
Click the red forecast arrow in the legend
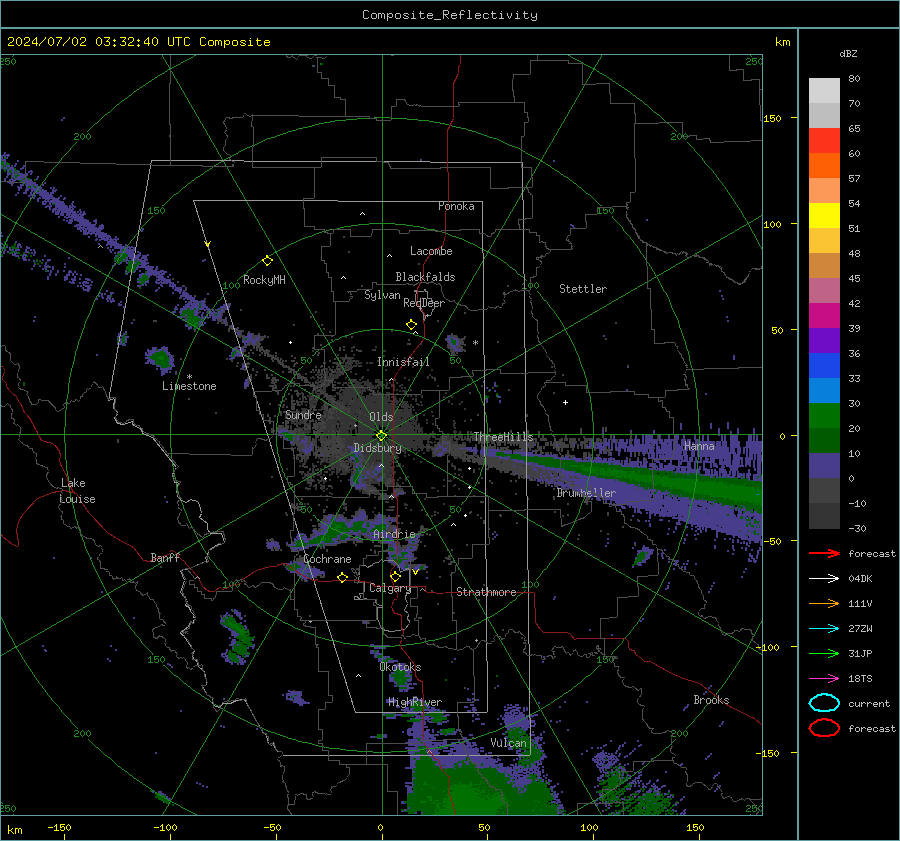click(x=824, y=553)
